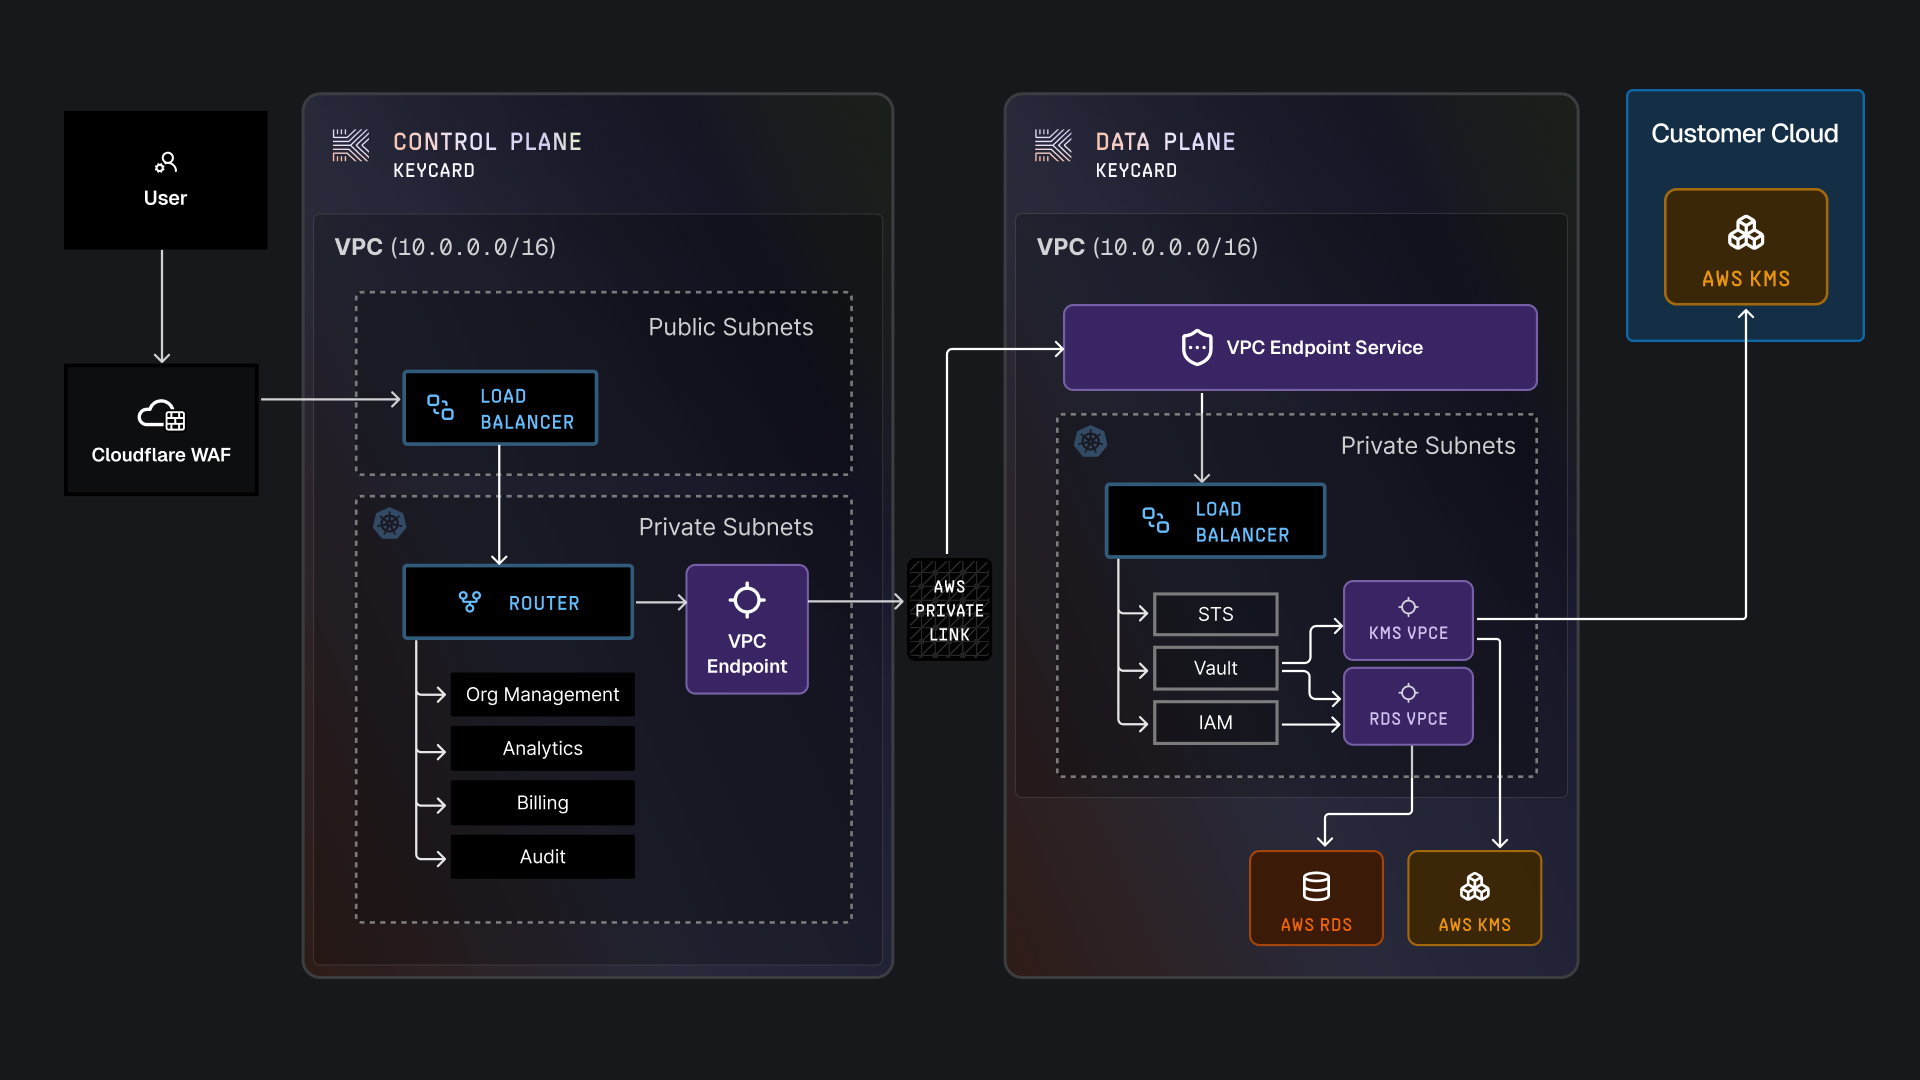1920x1080 pixels.
Task: Switch to the Data Plane section
Action: pos(1166,141)
